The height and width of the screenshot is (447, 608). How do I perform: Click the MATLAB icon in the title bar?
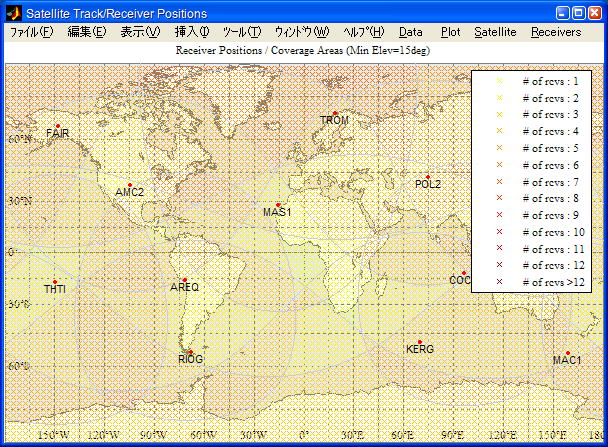point(13,13)
